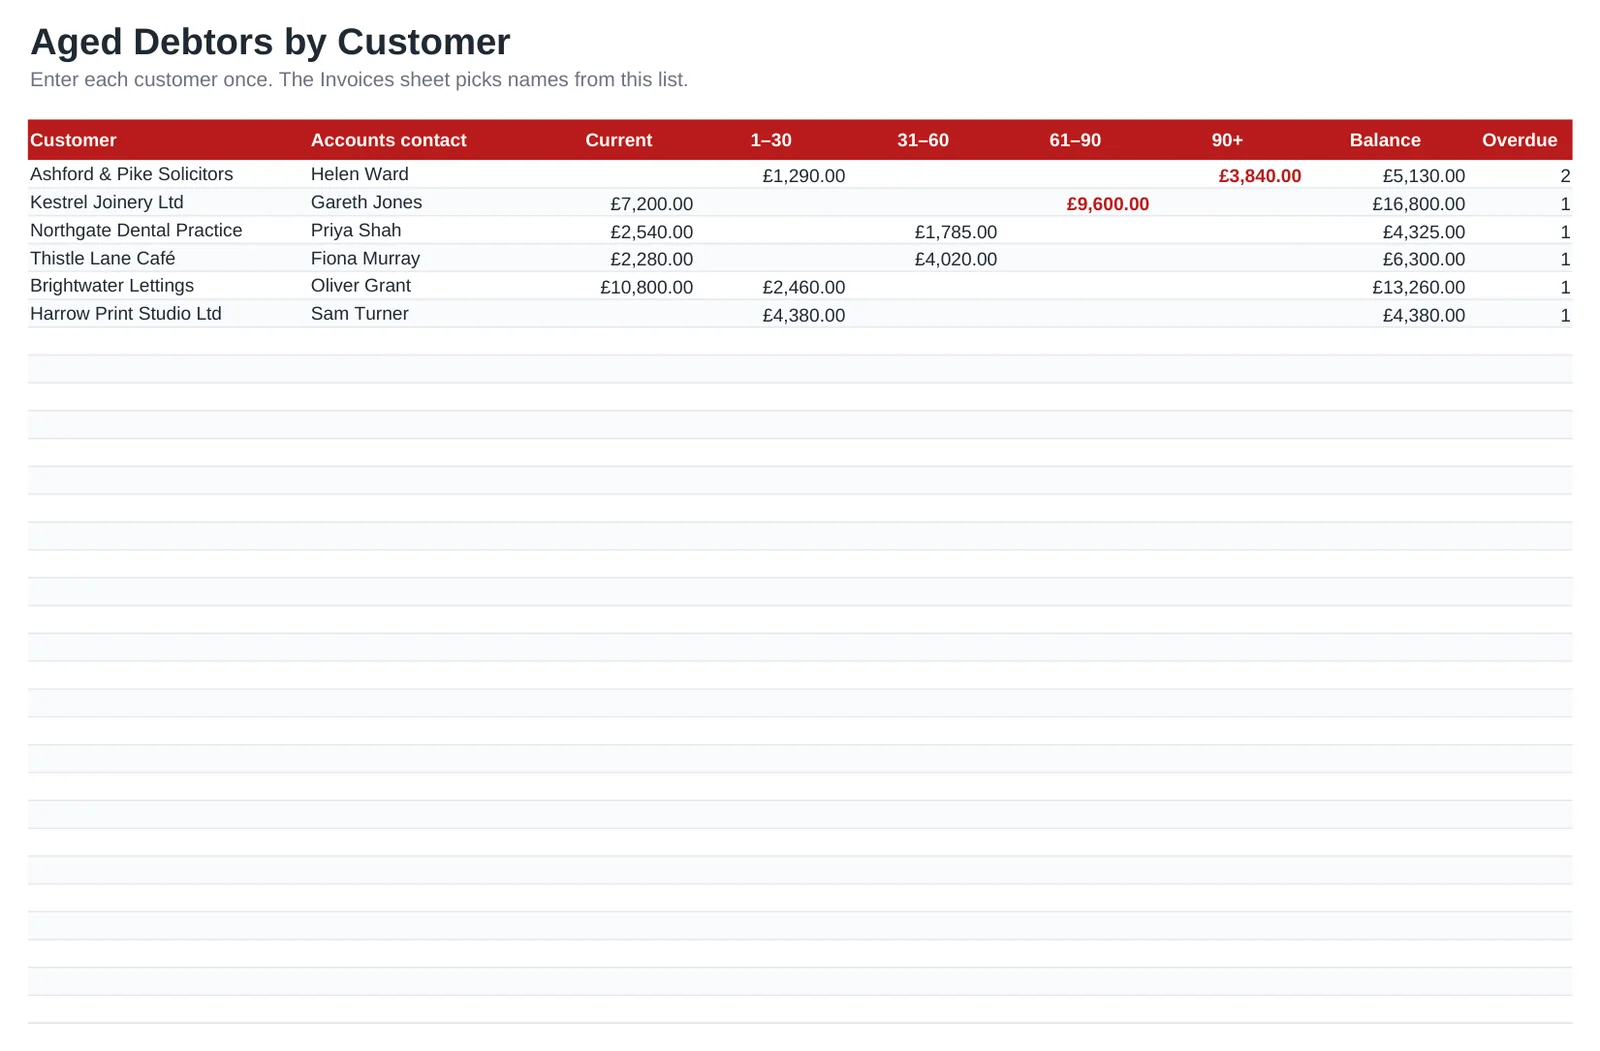This screenshot has width=1600, height=1051.
Task: Select the £2,540.00 current amount
Action: pyautogui.click(x=652, y=232)
